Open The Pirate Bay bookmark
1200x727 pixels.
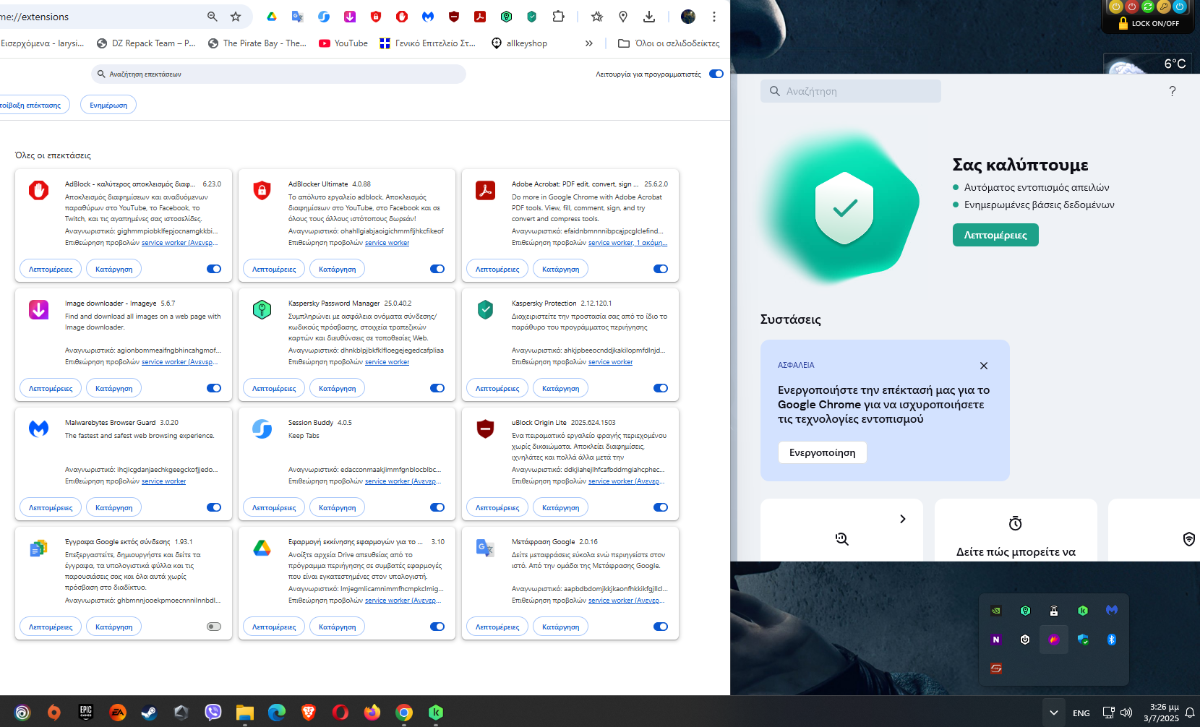(x=257, y=43)
